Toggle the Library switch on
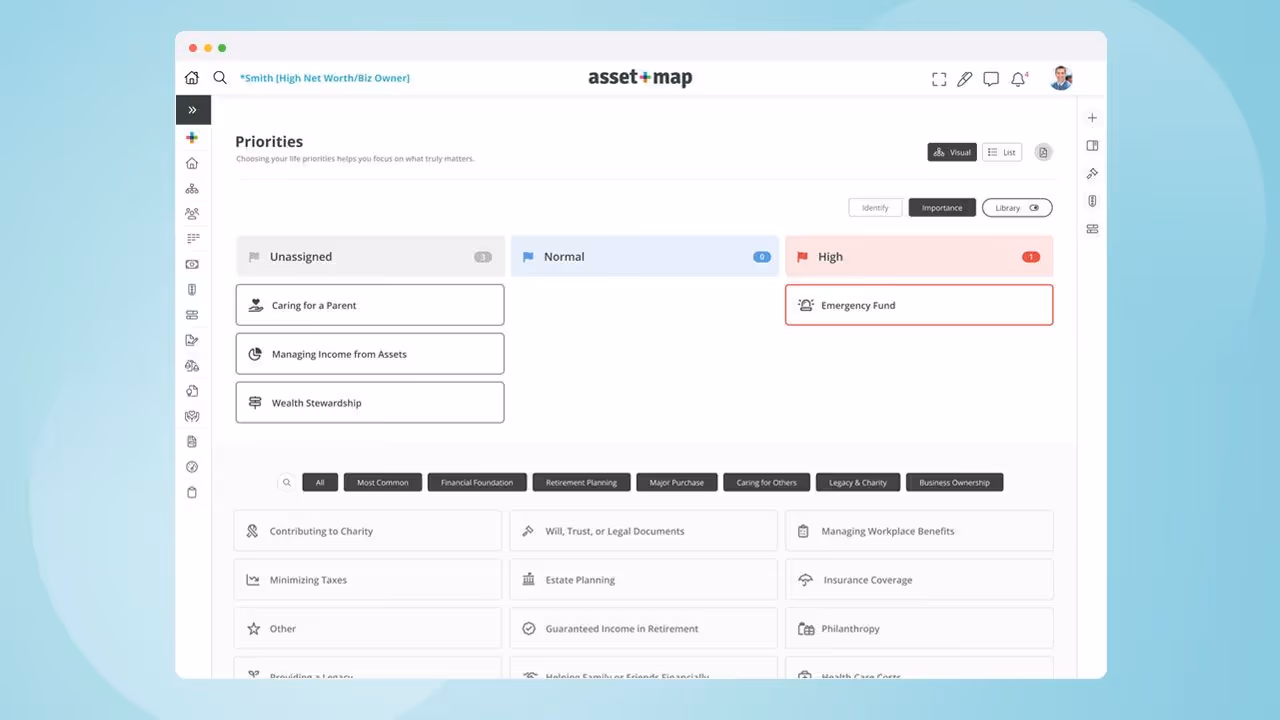Viewport: 1280px width, 720px height. pos(1034,207)
